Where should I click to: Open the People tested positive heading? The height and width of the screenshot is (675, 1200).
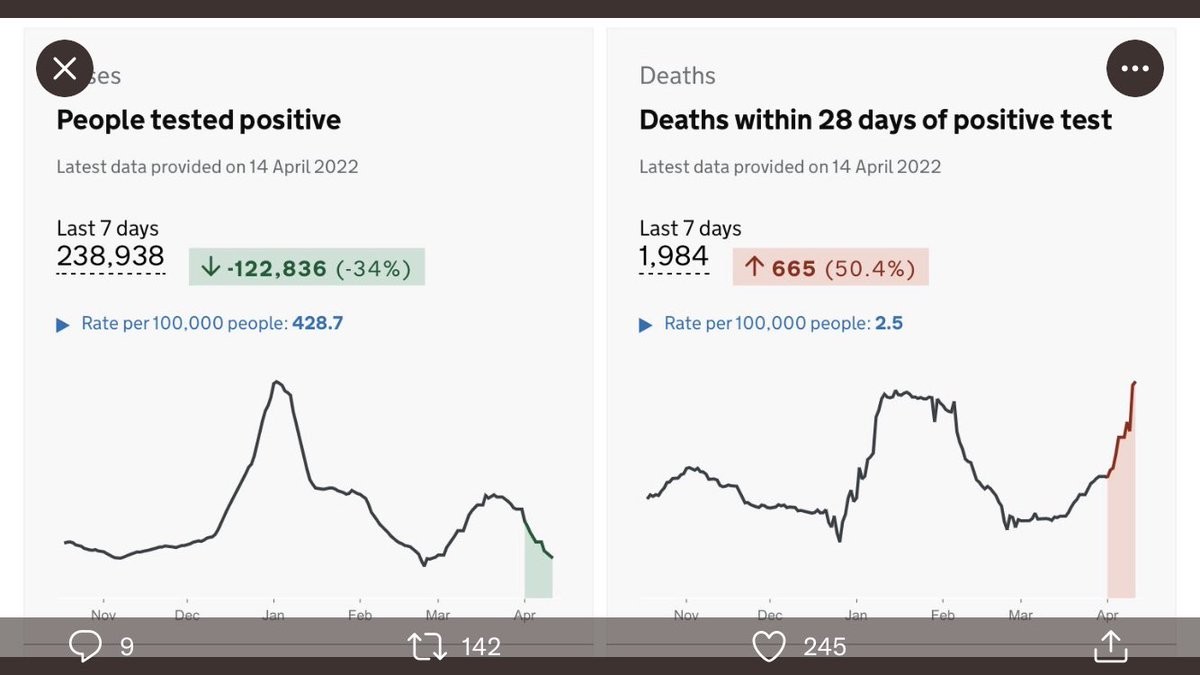click(198, 120)
